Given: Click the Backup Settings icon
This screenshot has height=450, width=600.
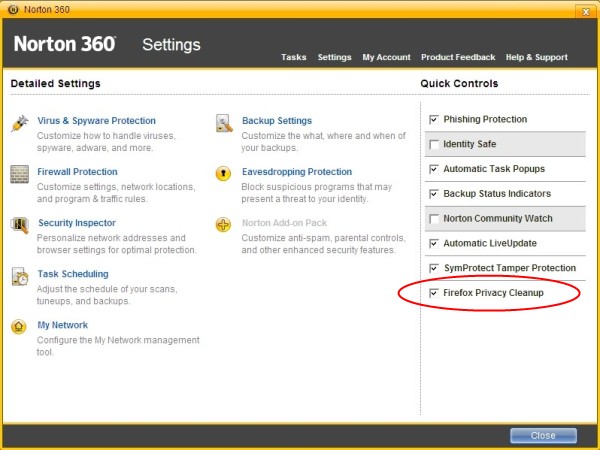Looking at the screenshot, I should pyautogui.click(x=224, y=123).
